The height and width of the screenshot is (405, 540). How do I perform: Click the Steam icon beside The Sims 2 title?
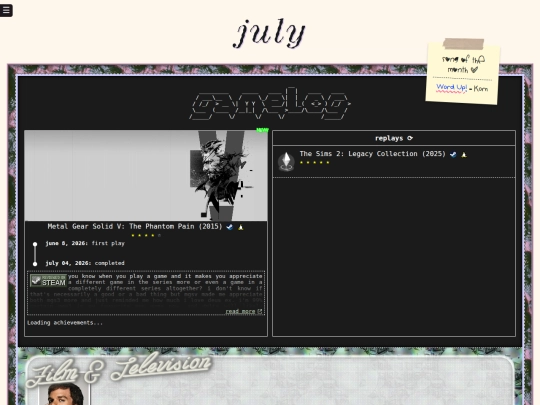(x=453, y=154)
